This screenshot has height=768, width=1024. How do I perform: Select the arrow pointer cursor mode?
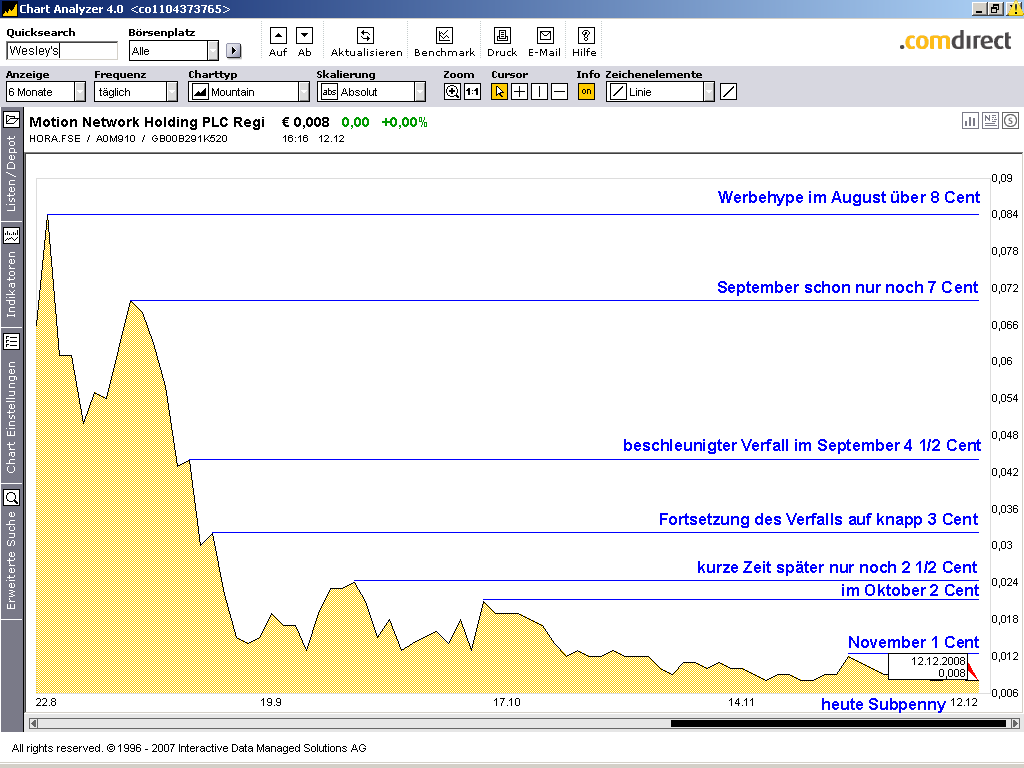click(x=500, y=92)
